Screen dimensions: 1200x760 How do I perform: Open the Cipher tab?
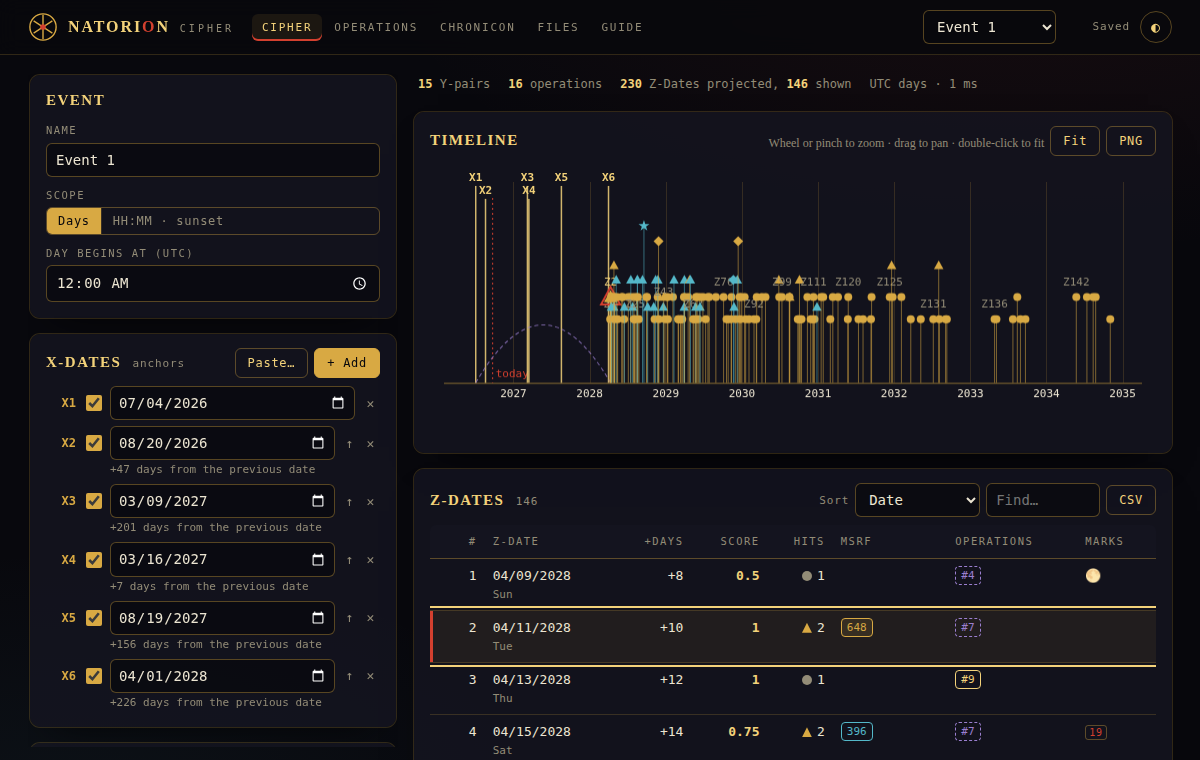pos(287,27)
